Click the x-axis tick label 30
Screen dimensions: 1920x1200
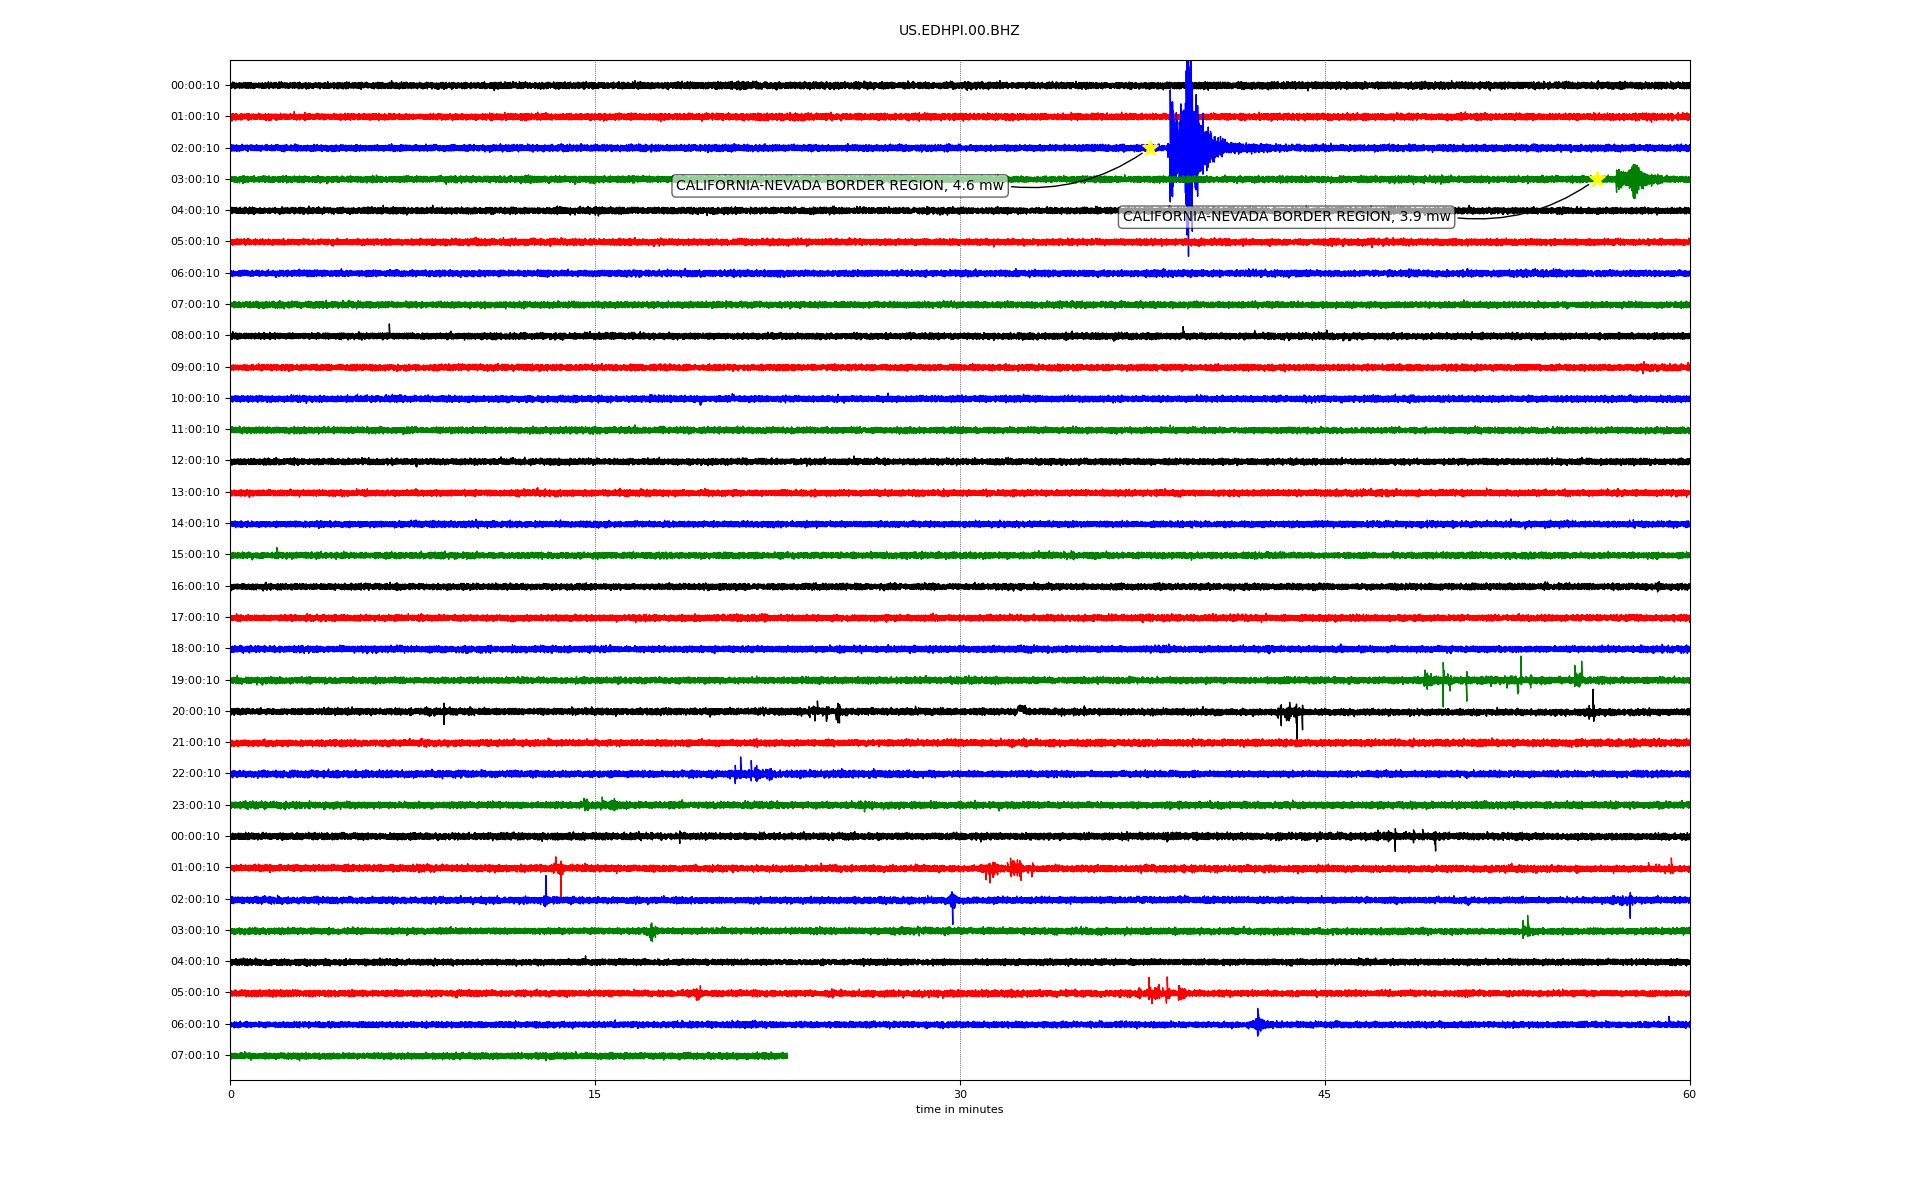[960, 1094]
